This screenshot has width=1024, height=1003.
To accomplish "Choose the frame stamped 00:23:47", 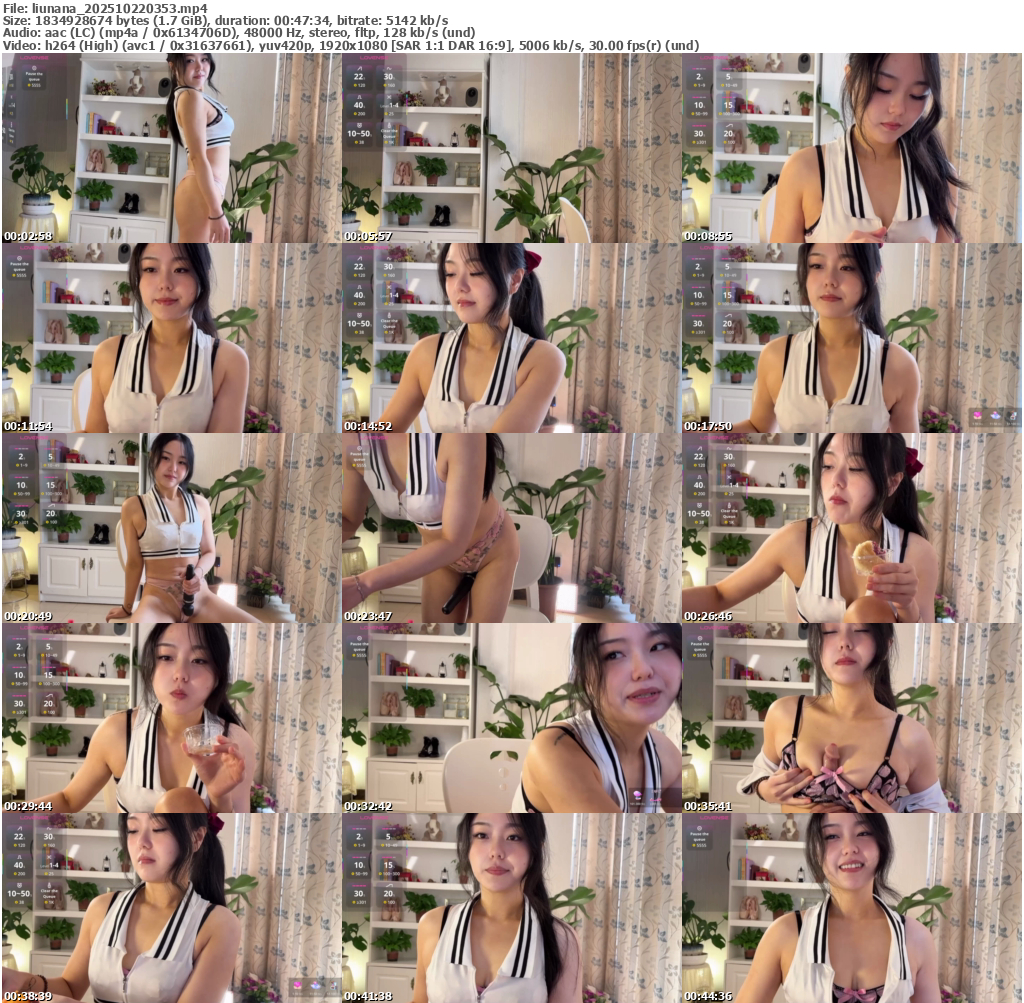I will 511,528.
